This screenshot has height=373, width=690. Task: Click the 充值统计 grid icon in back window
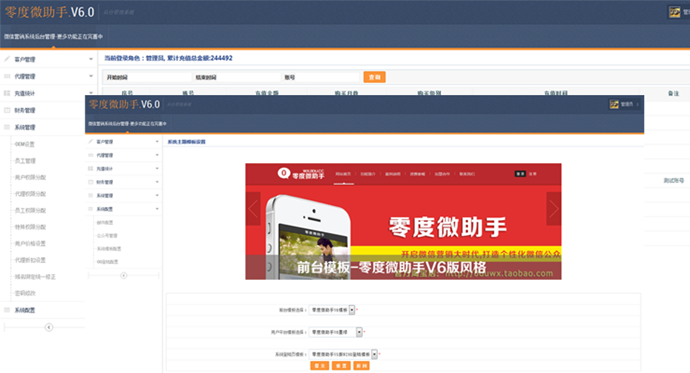(x=7, y=93)
